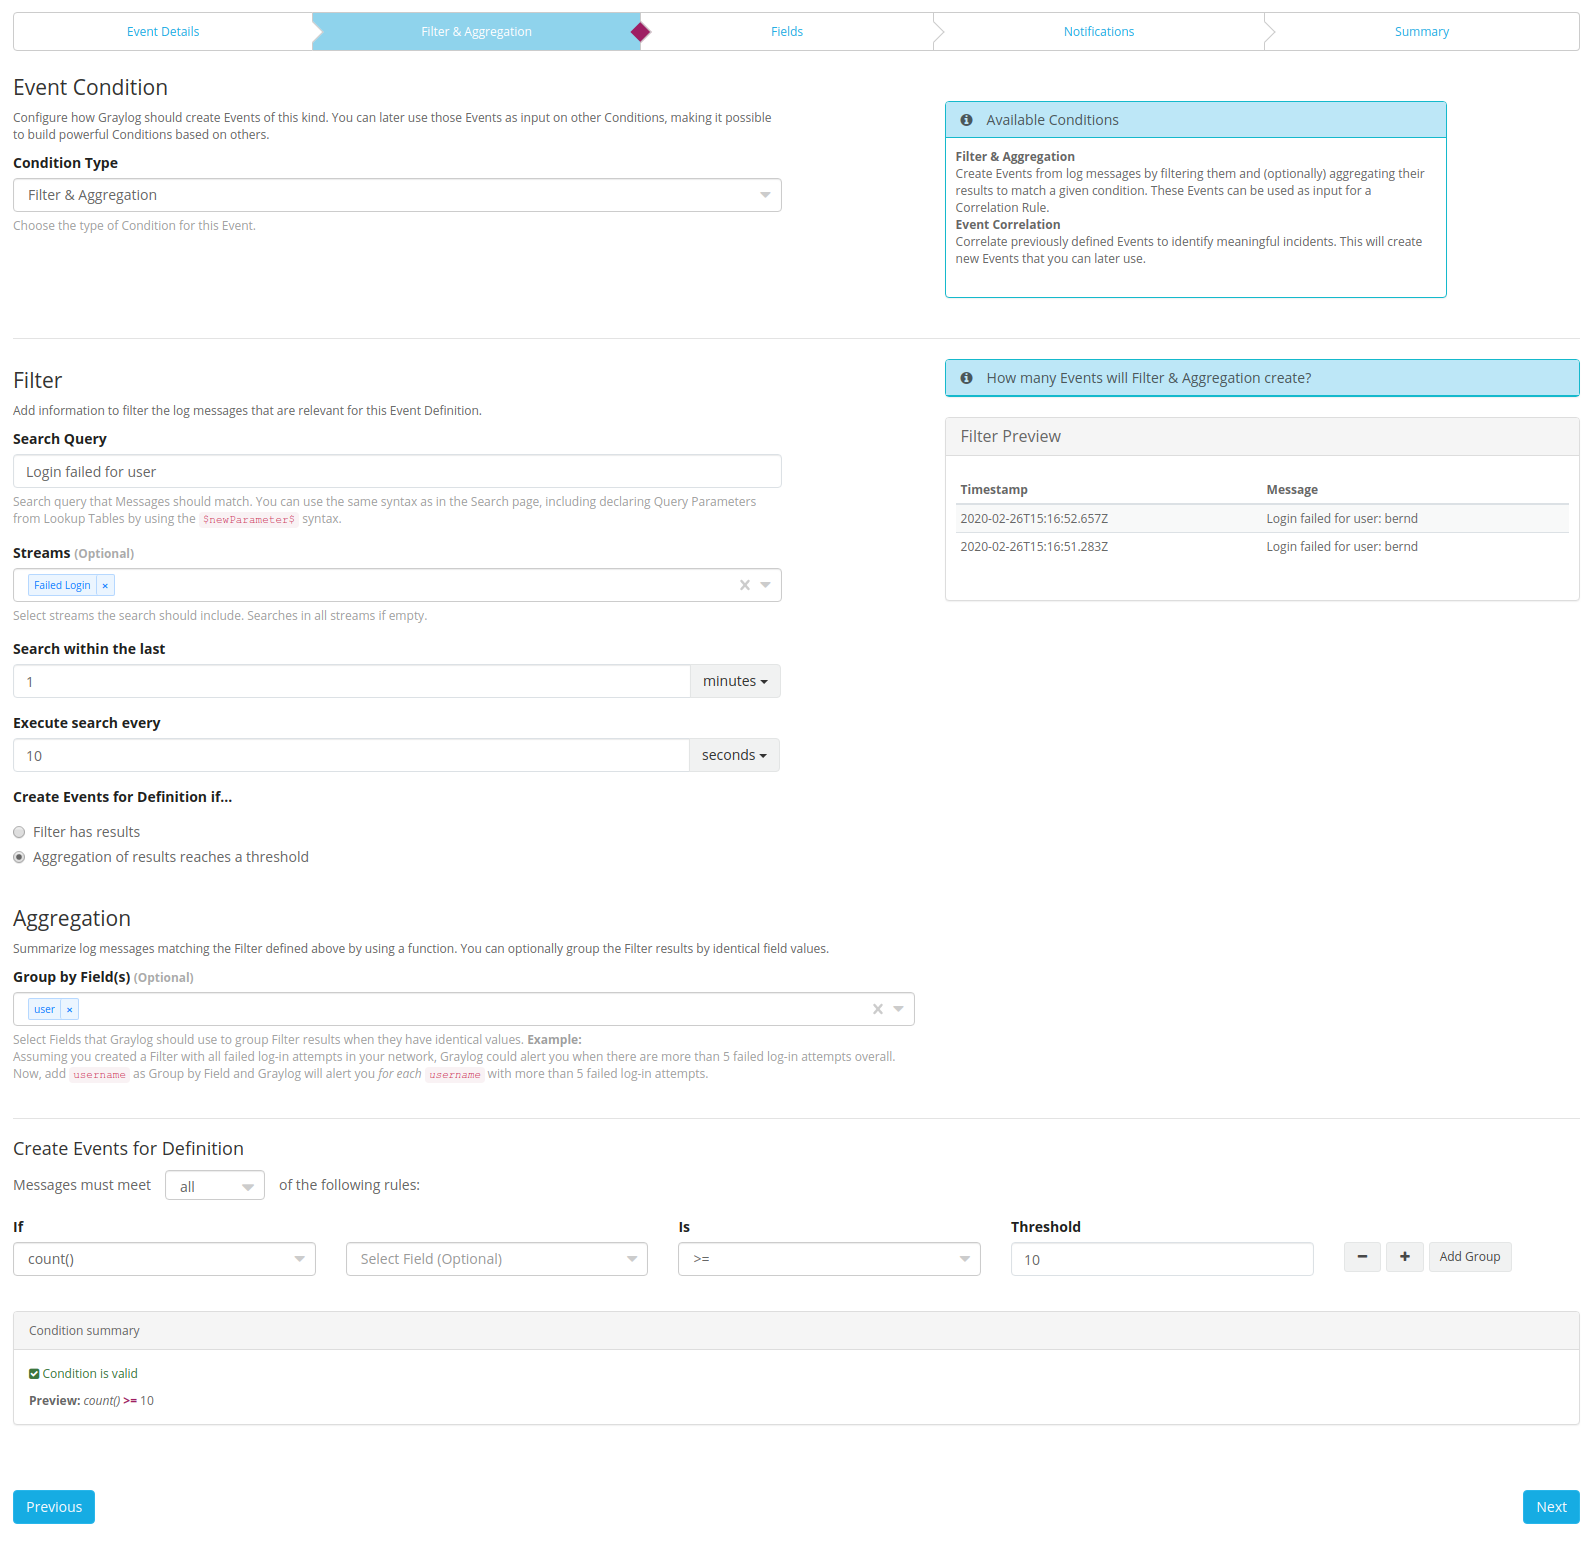The image size is (1594, 1548).
Task: Click the Next button
Action: (1550, 1507)
